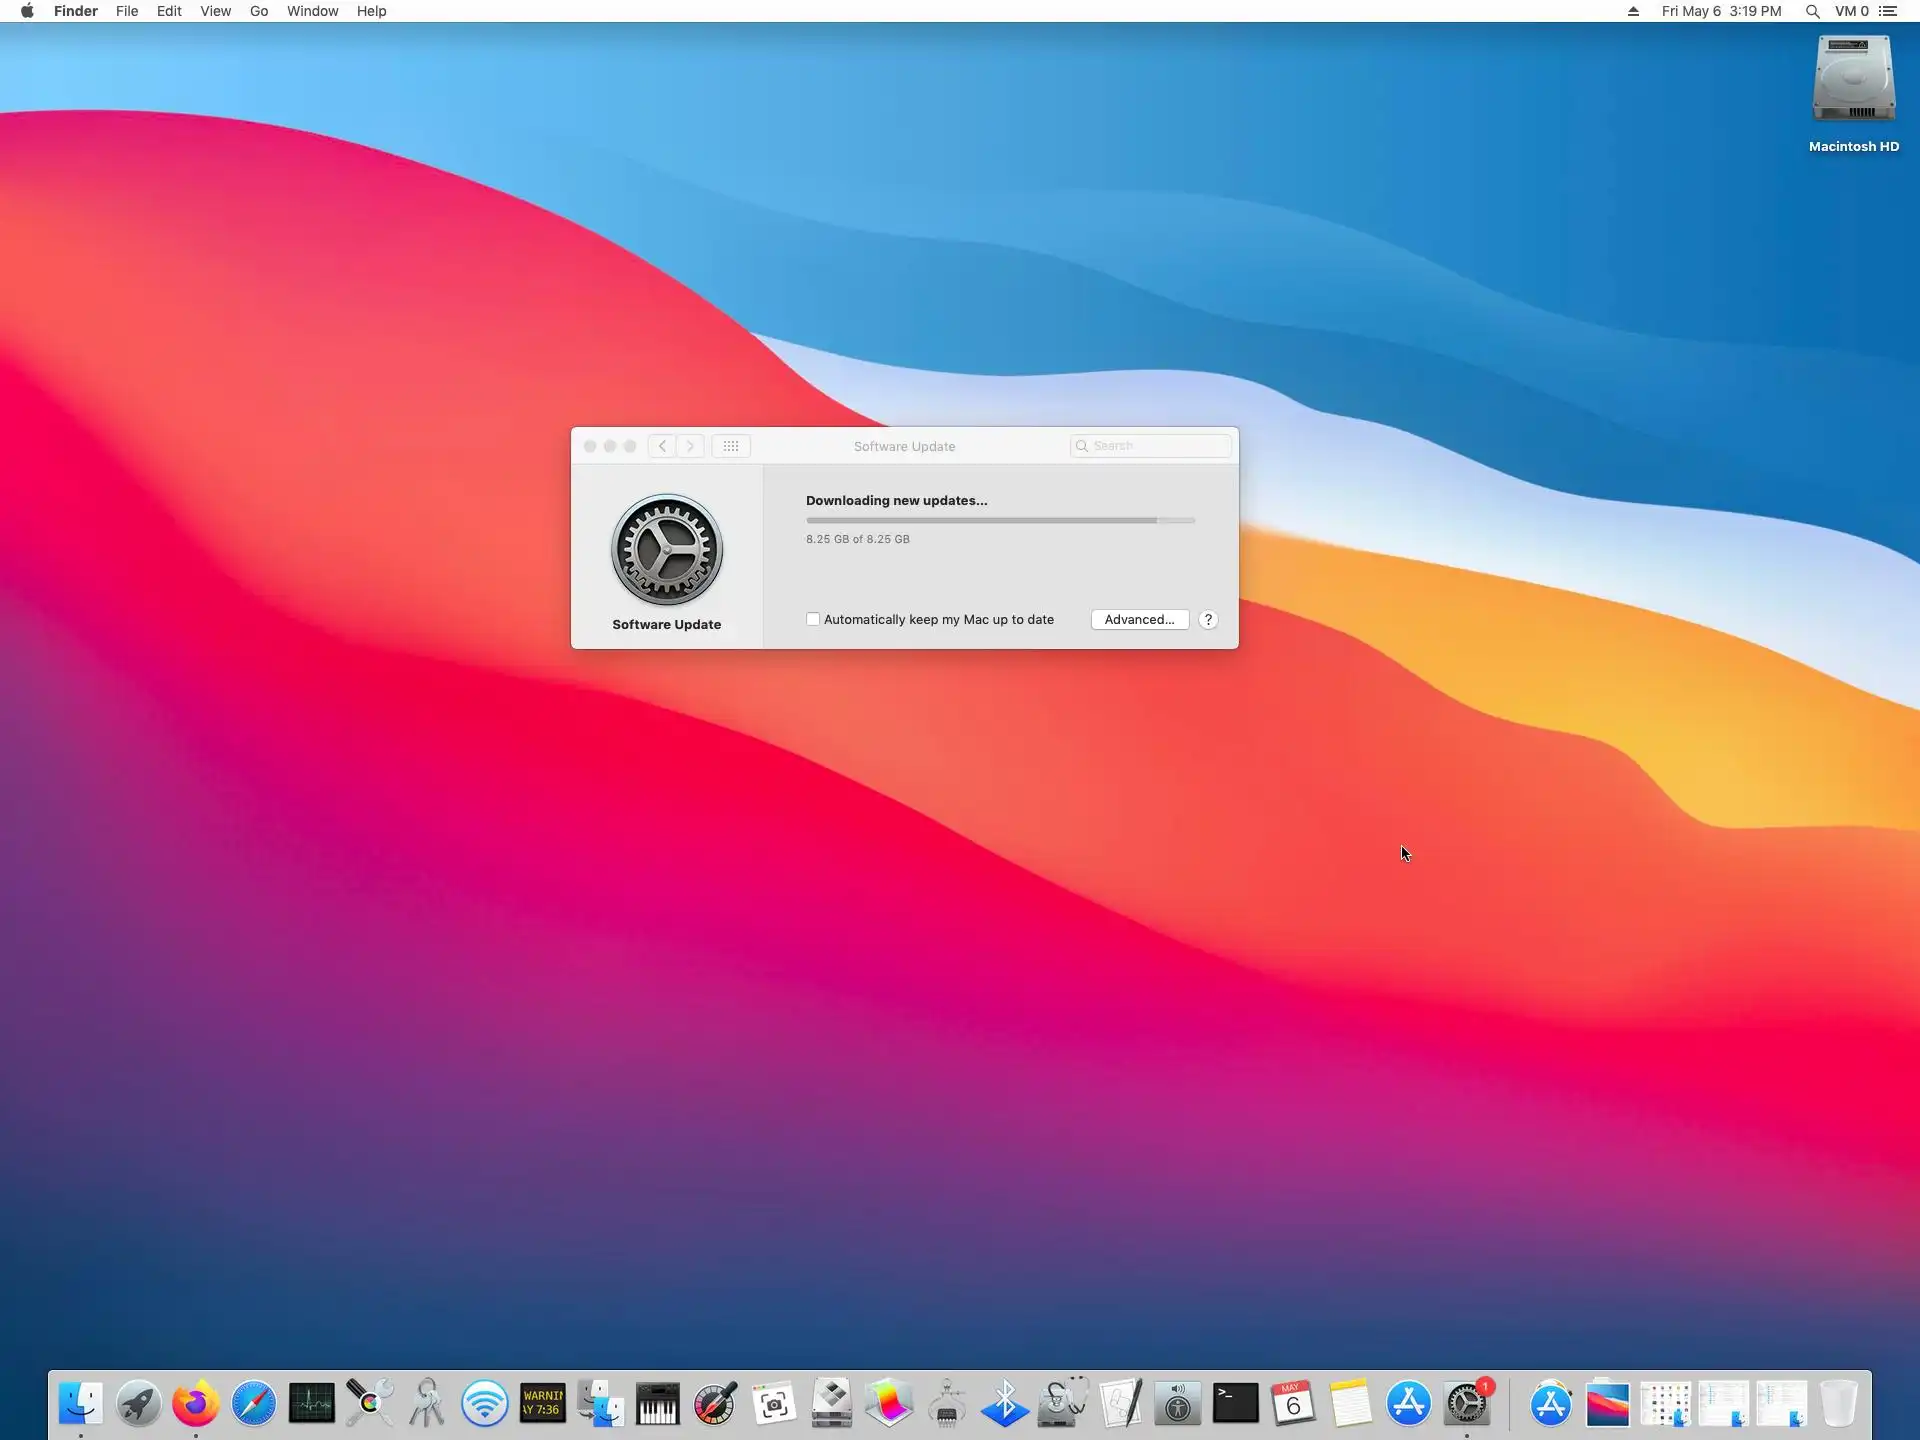Image resolution: width=1920 pixels, height=1440 pixels.
Task: Open the Calendar Dock icon
Action: pyautogui.click(x=1293, y=1404)
